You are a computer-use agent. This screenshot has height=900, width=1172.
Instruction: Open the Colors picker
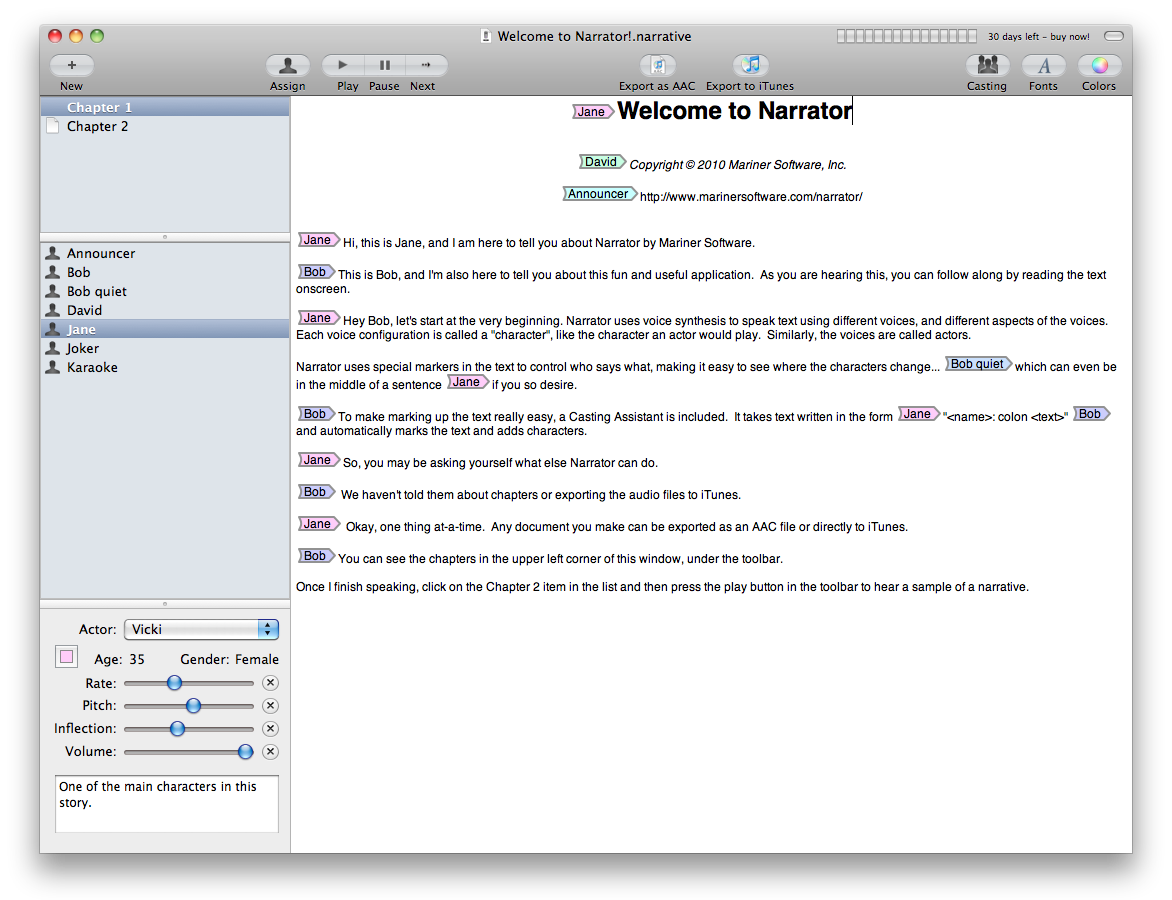[1099, 66]
